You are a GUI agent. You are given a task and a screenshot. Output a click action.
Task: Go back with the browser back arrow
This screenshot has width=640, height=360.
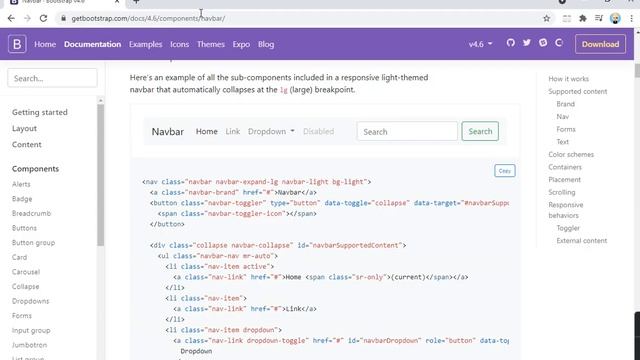tap(11, 18)
